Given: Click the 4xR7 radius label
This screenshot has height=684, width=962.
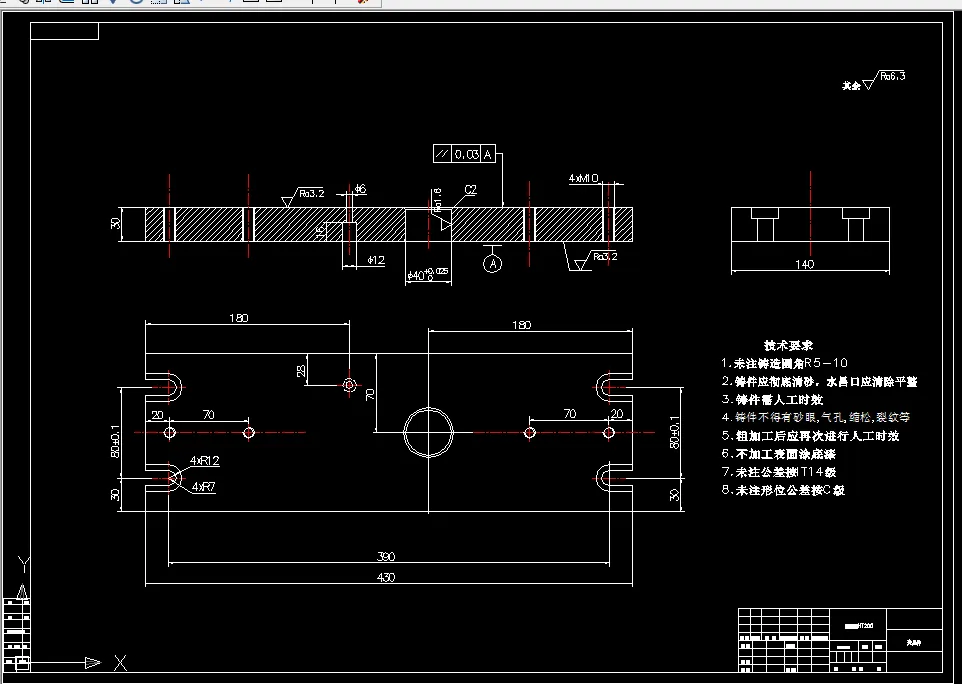Looking at the screenshot, I should pyautogui.click(x=204, y=487).
